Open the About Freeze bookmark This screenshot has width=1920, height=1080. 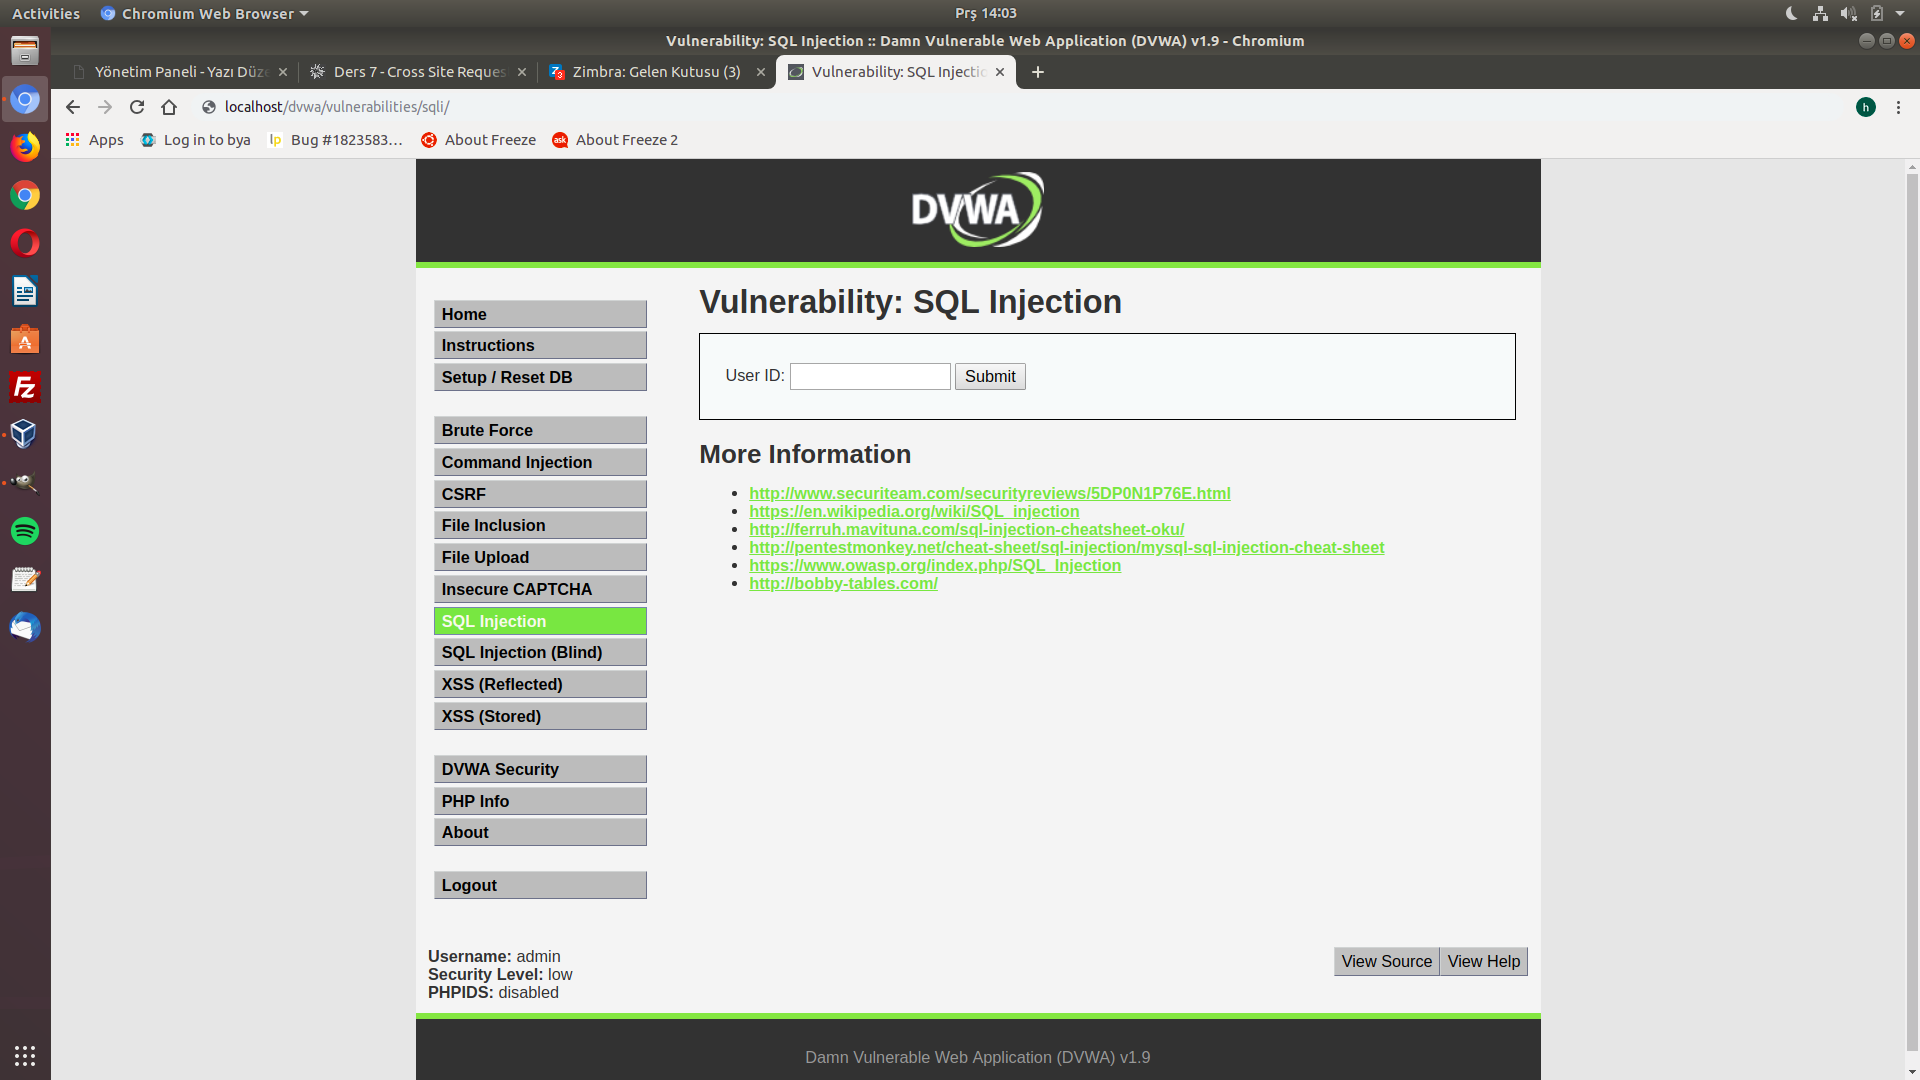[x=478, y=140]
